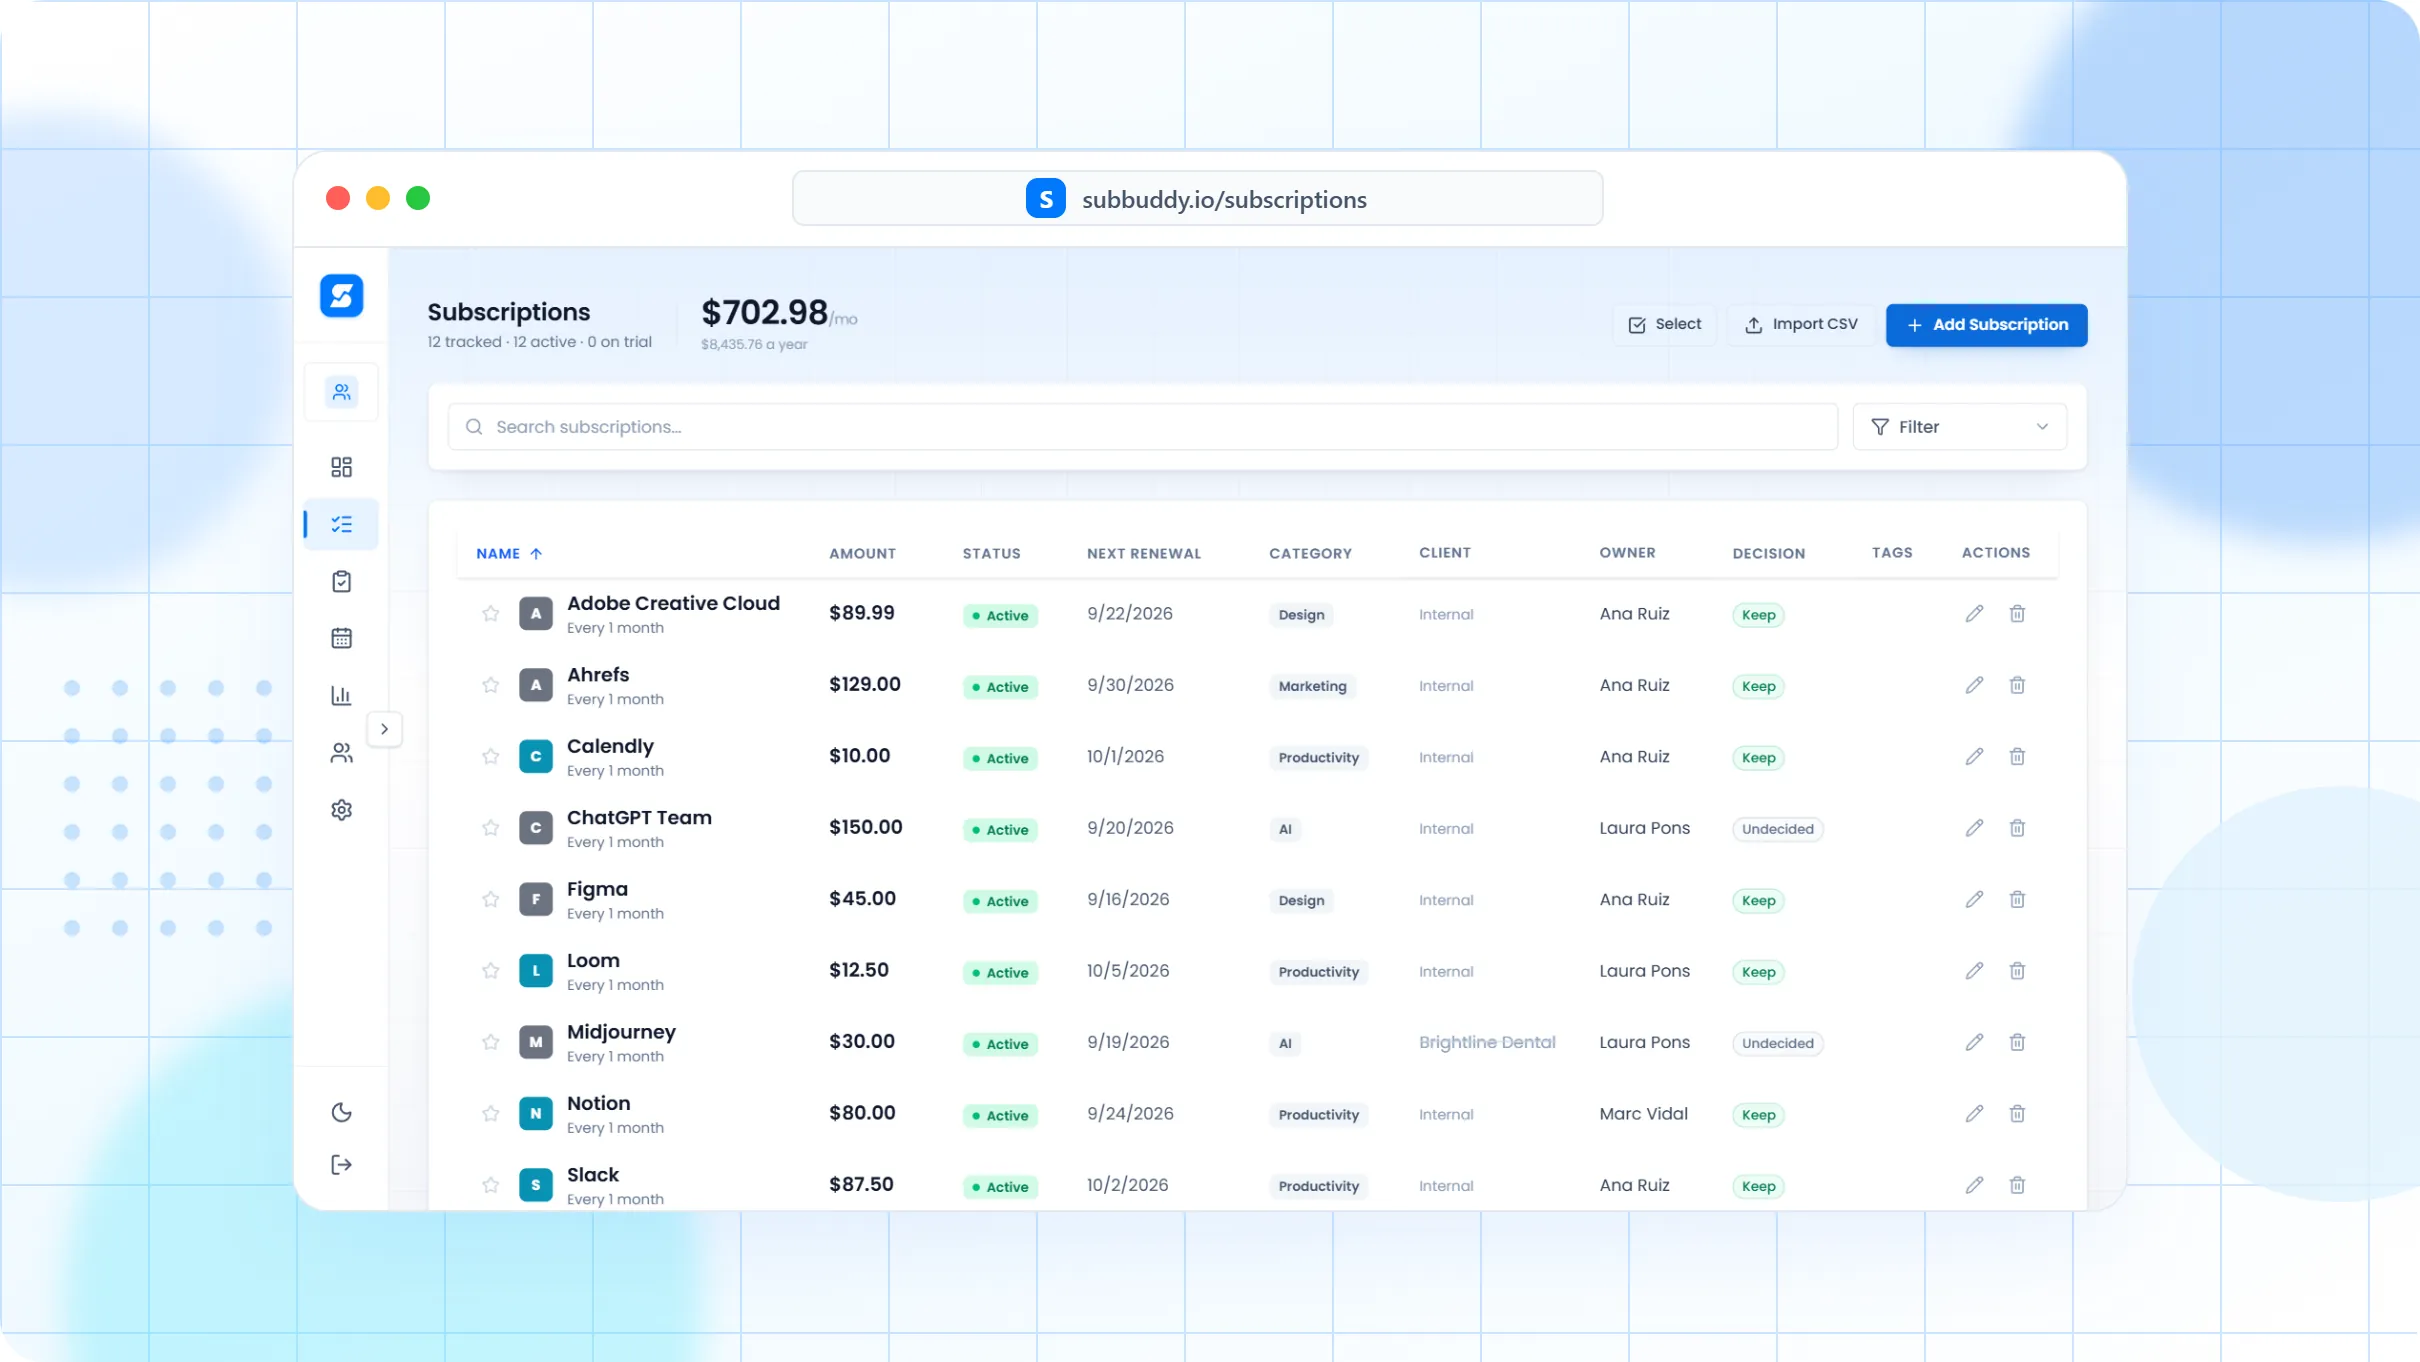Viewport: 2420px width, 1362px height.
Task: Click the subbuddy.io/subscriptions address bar
Action: click(x=1197, y=199)
